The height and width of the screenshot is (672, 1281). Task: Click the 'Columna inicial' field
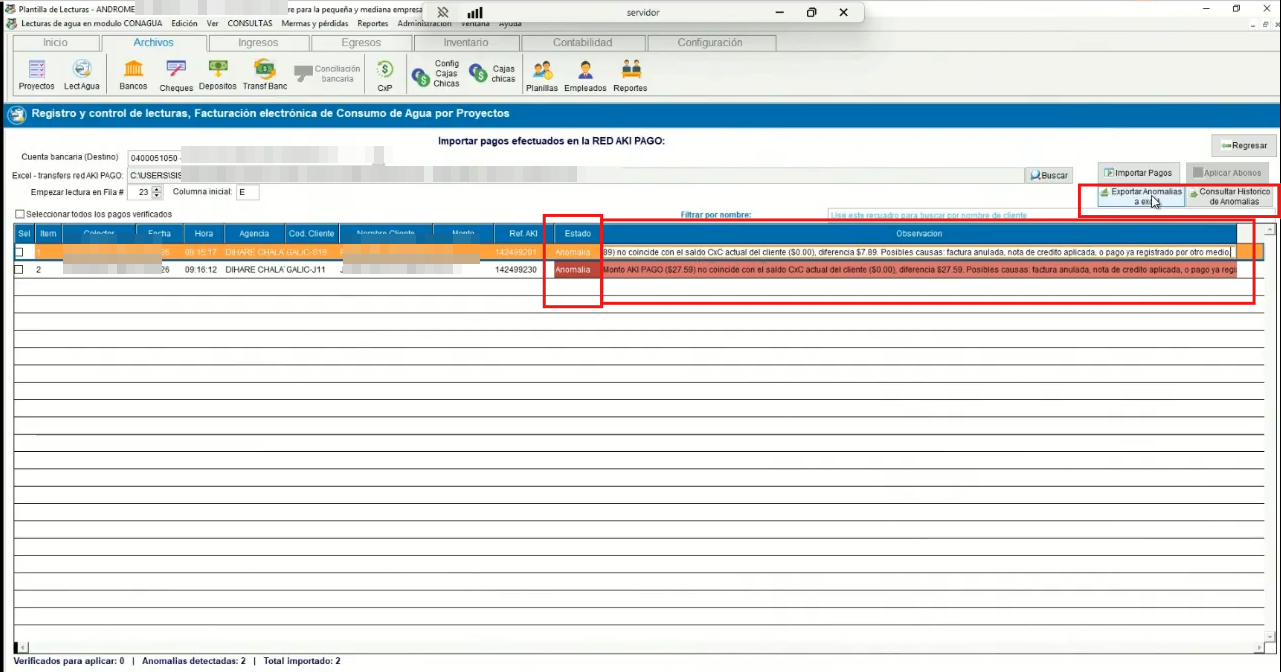(x=247, y=192)
